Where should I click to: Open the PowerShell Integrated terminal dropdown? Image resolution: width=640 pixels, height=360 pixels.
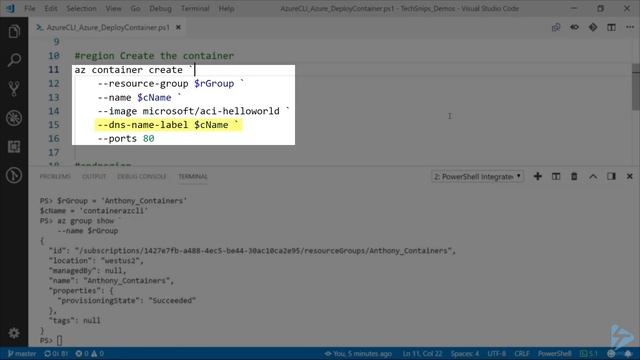[477, 176]
